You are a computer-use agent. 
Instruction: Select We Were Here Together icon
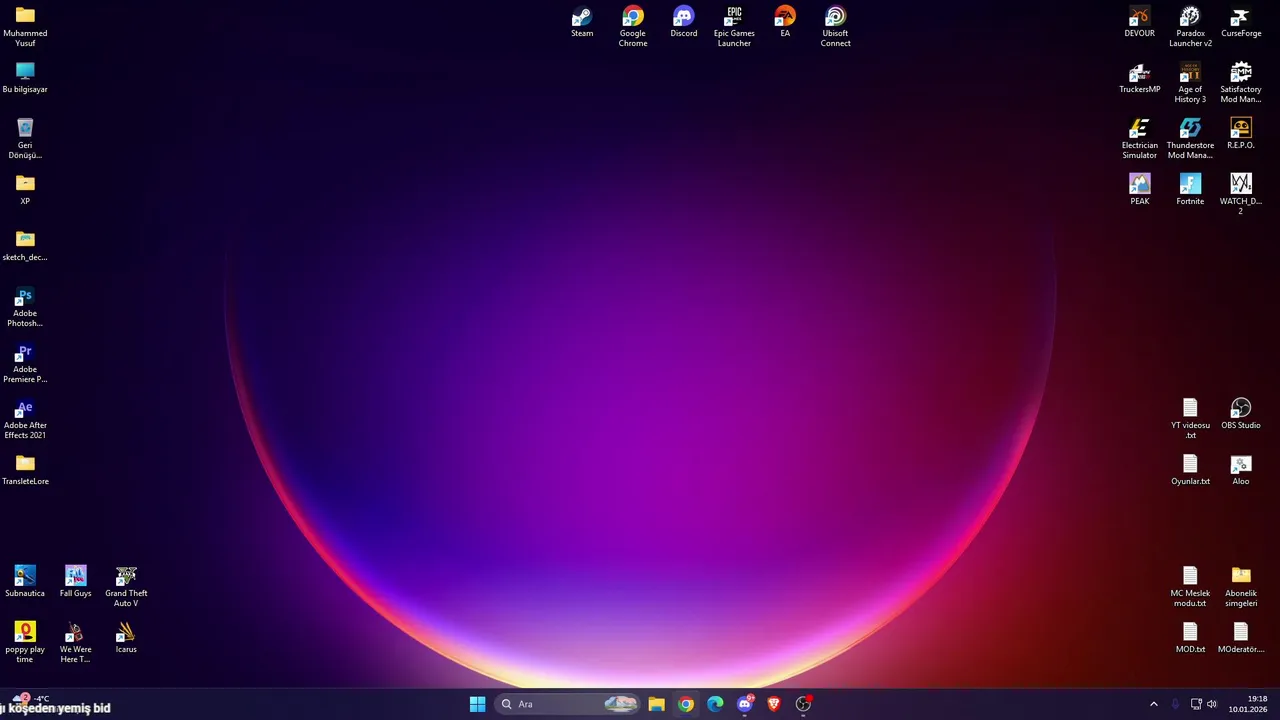click(76, 643)
